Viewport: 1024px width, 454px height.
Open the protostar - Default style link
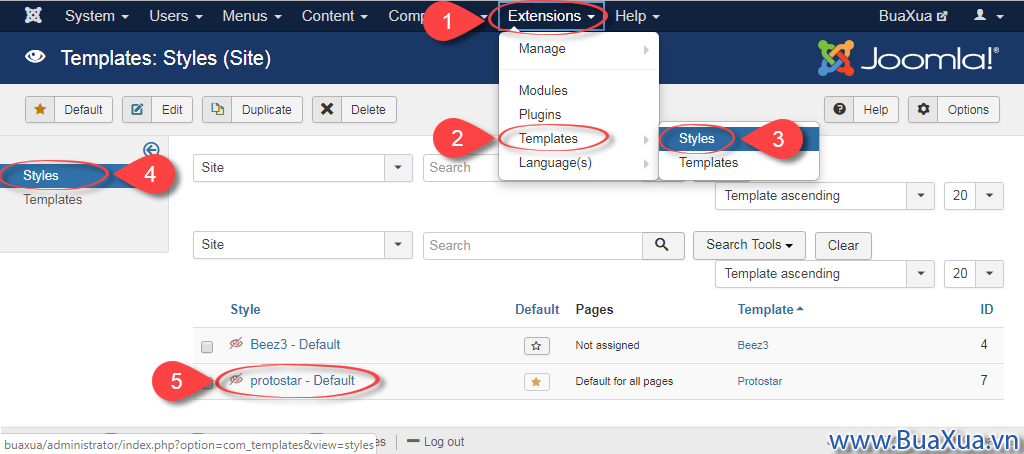point(302,380)
